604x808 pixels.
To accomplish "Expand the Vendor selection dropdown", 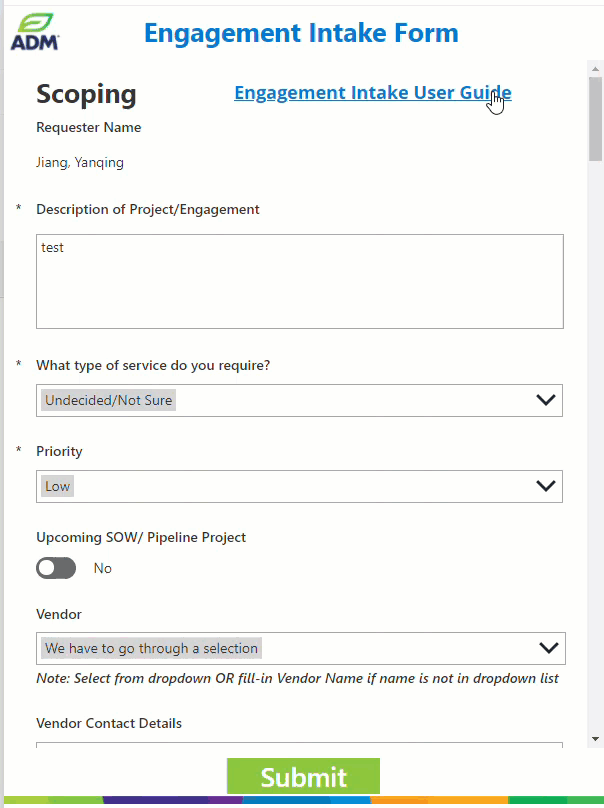I will pos(300,648).
